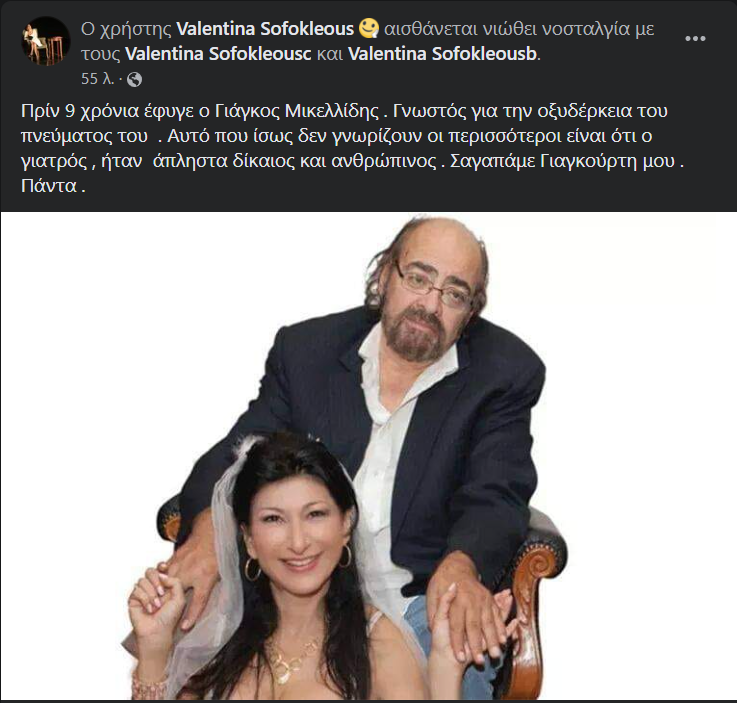Click the phrase Σαγαπάμε Γιαγκούρτη μου
This screenshot has height=703, width=737.
563,161
